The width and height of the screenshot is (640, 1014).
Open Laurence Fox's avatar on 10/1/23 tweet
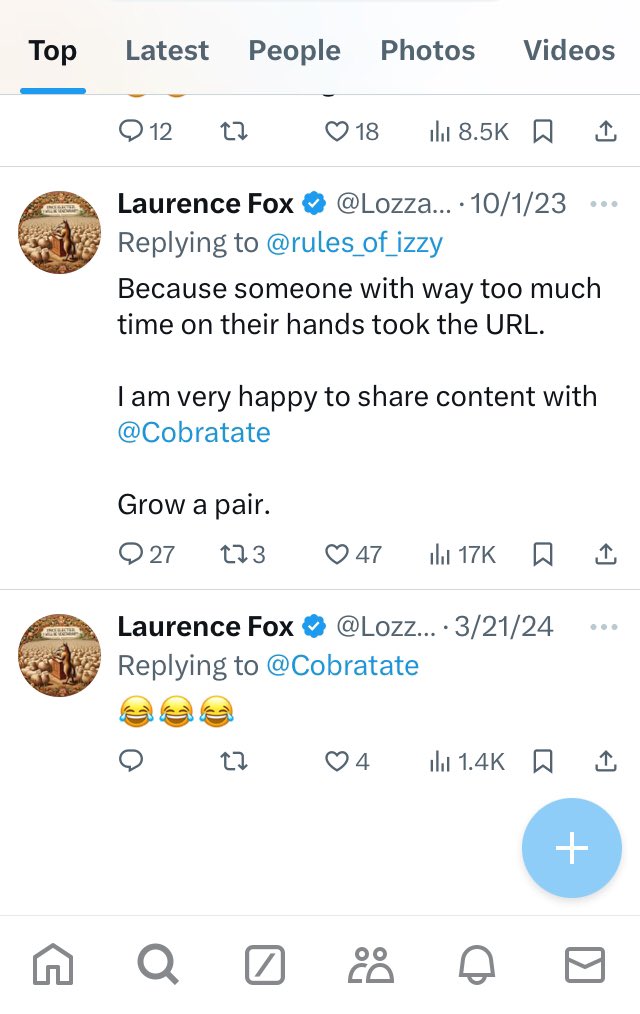click(59, 233)
